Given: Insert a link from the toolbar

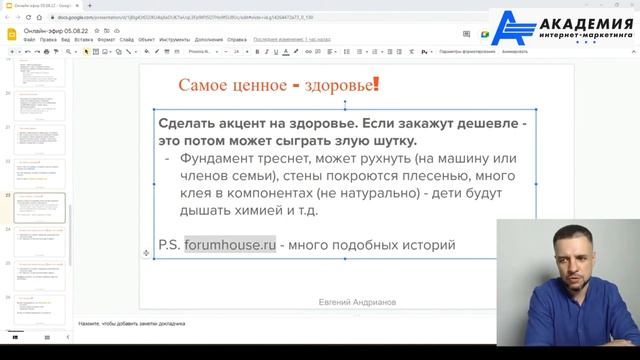Looking at the screenshot, I should coord(308,52).
